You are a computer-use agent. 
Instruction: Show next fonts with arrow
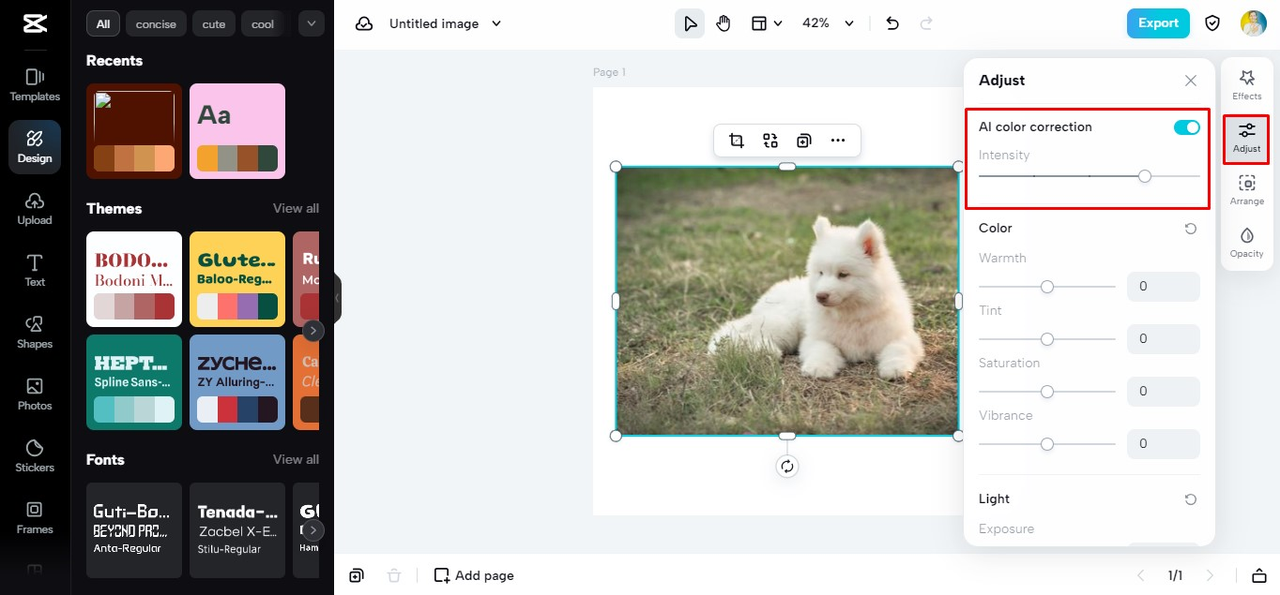pos(313,530)
